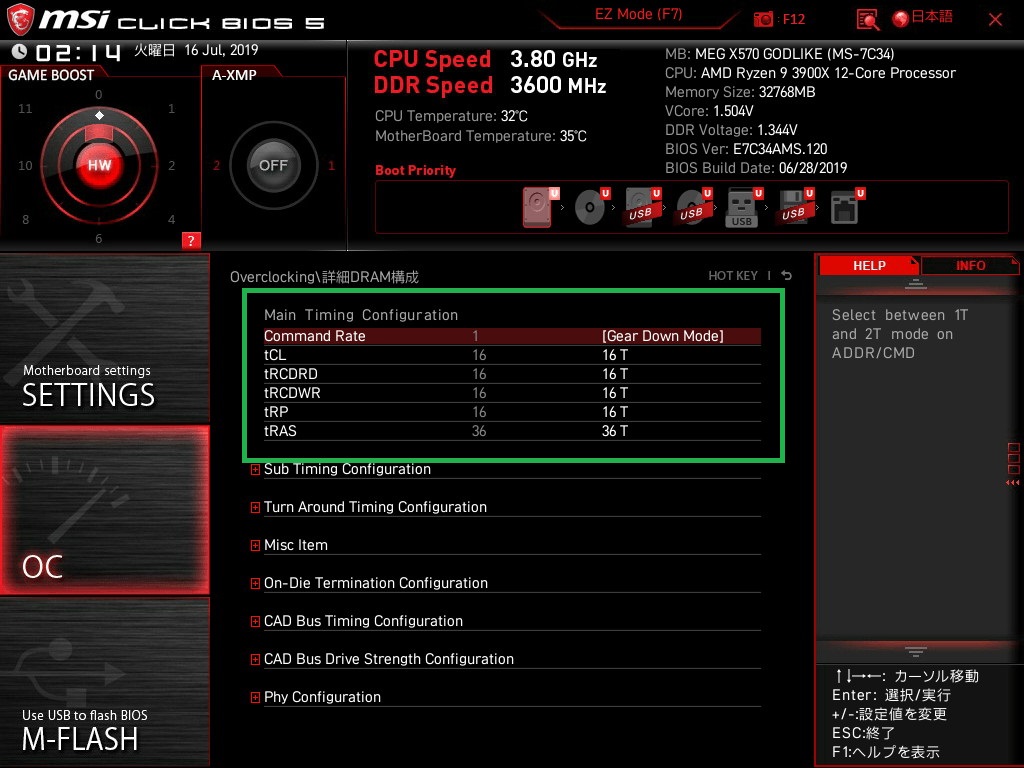Switch to the INFO tab

970,265
